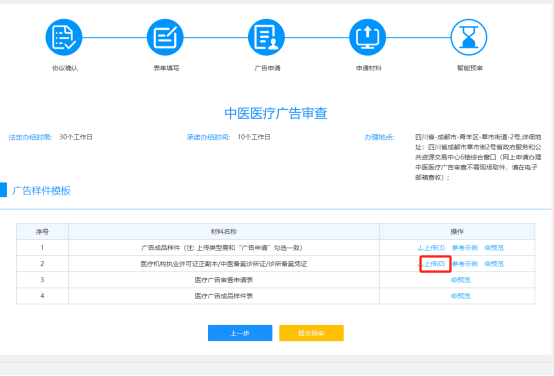Click the 协议确认 step icon
This screenshot has width=554, height=376.
coord(64,37)
